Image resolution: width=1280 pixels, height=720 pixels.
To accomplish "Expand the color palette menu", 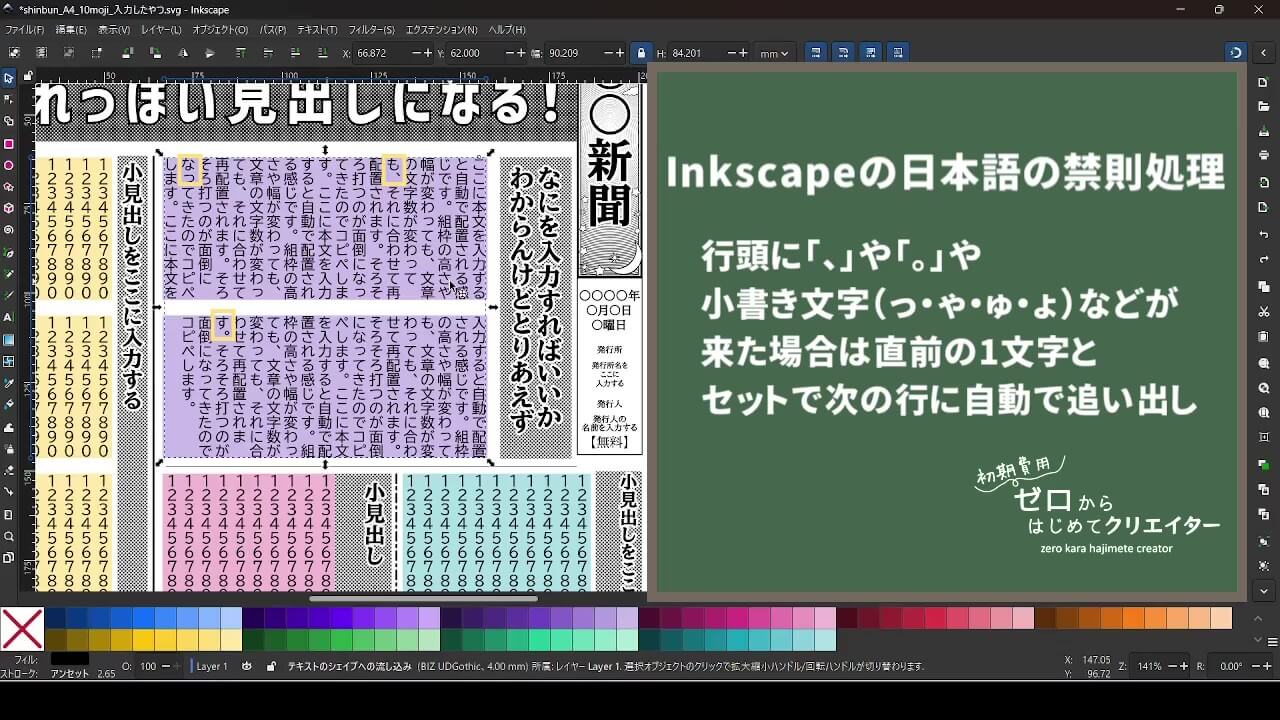I will [1272, 641].
